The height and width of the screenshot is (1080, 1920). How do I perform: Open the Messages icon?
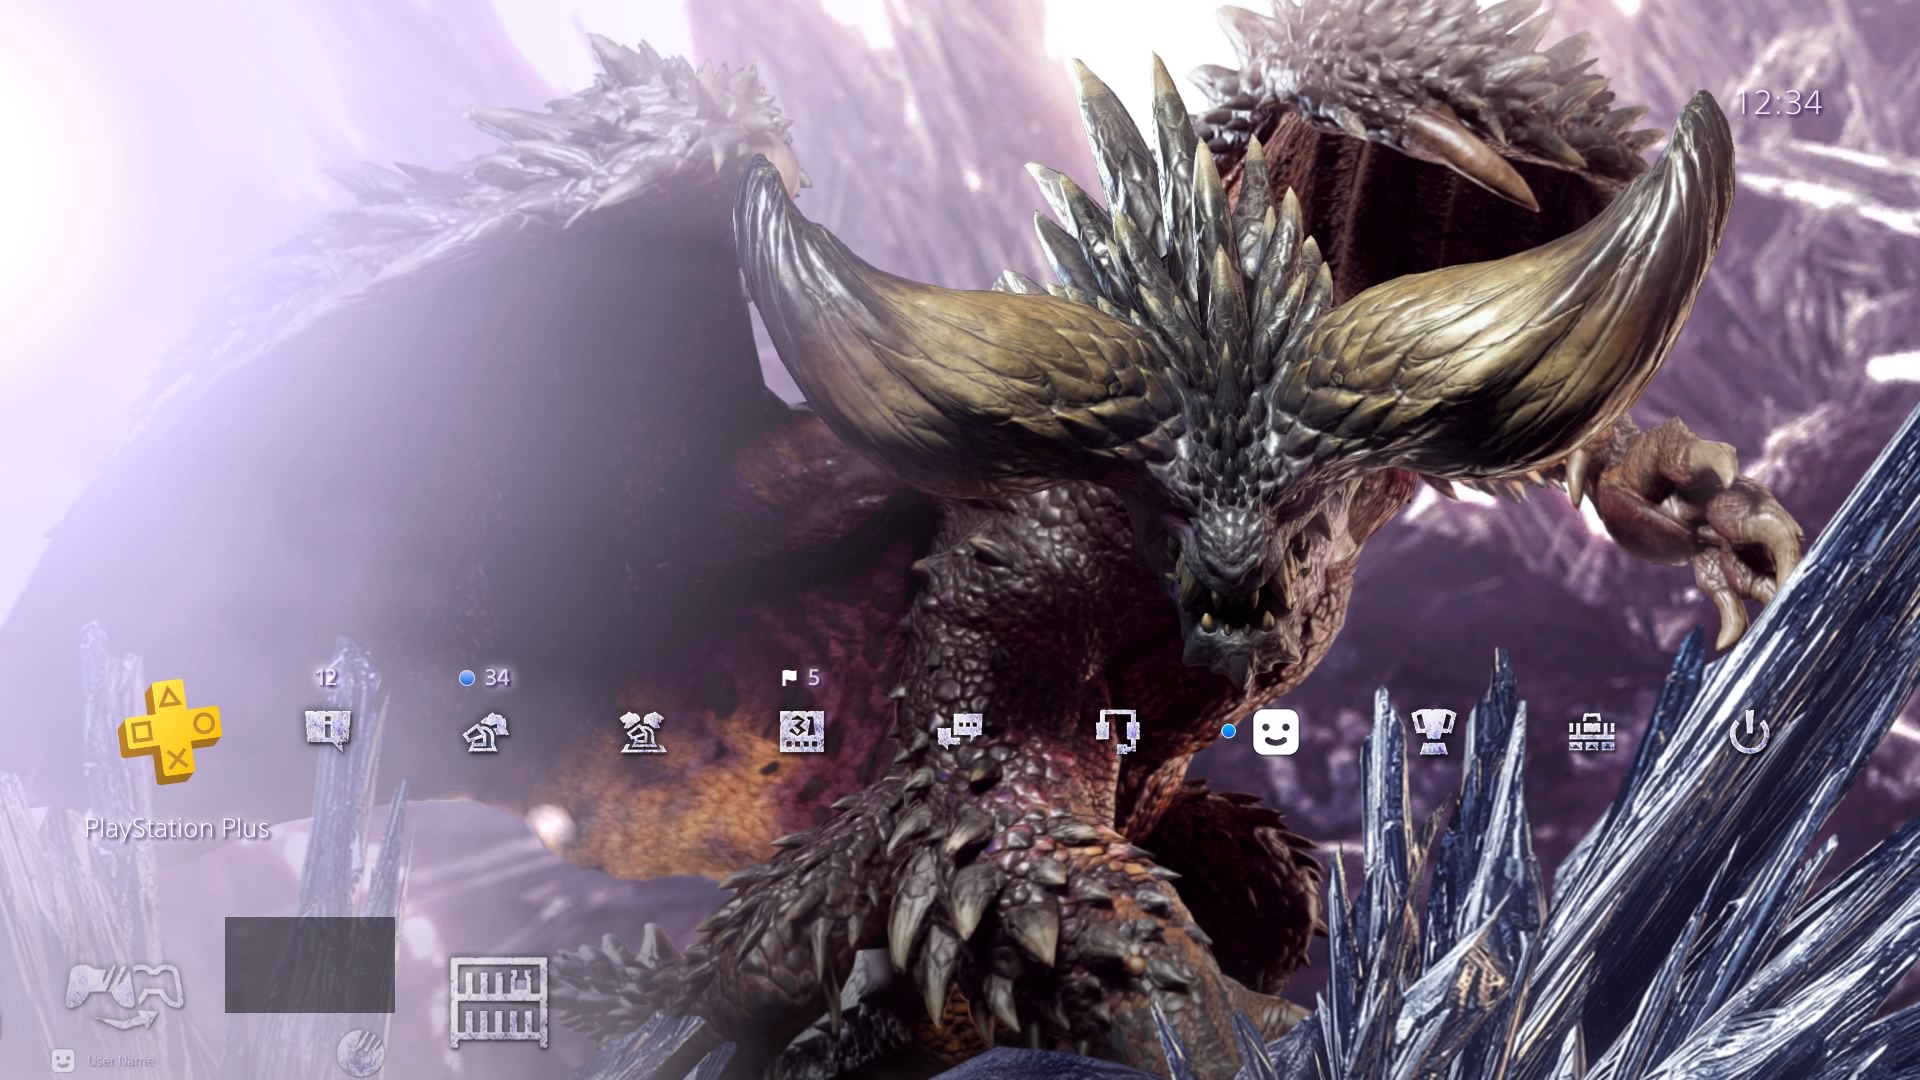pyautogui.click(x=960, y=732)
